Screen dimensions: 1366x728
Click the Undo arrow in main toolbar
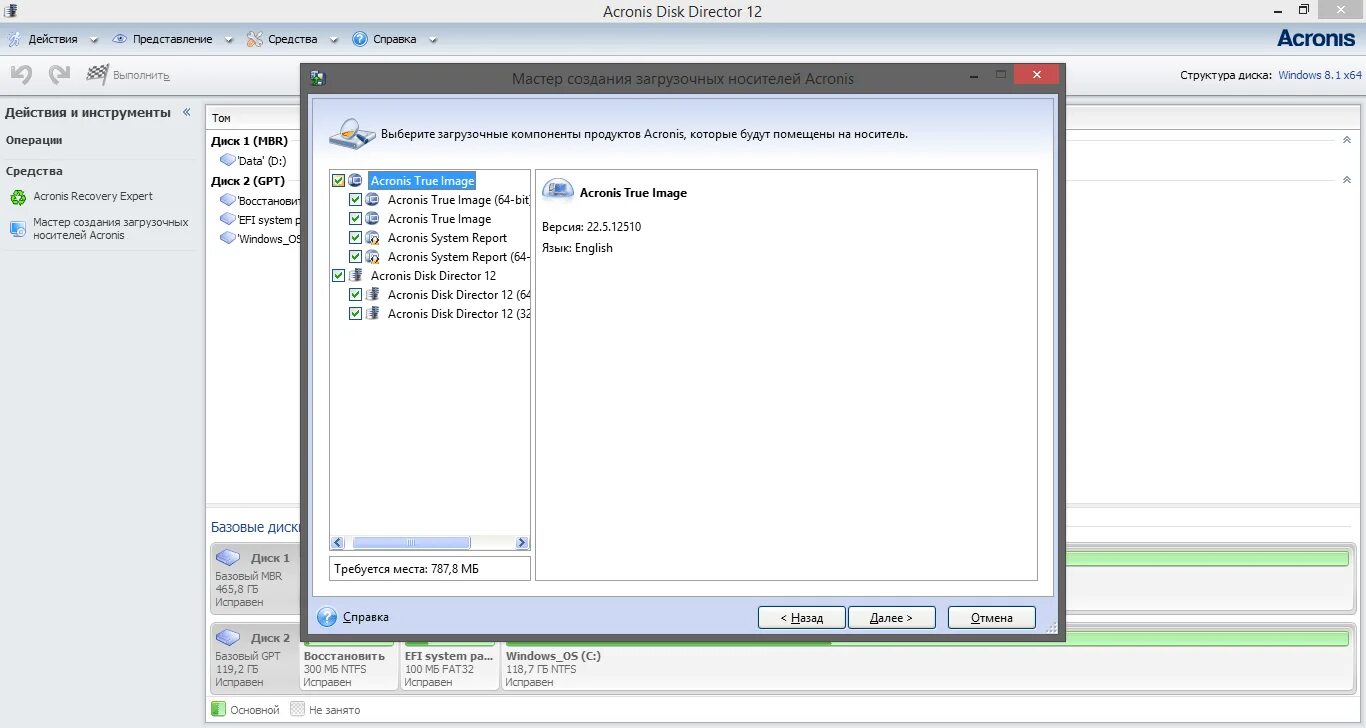[22, 74]
